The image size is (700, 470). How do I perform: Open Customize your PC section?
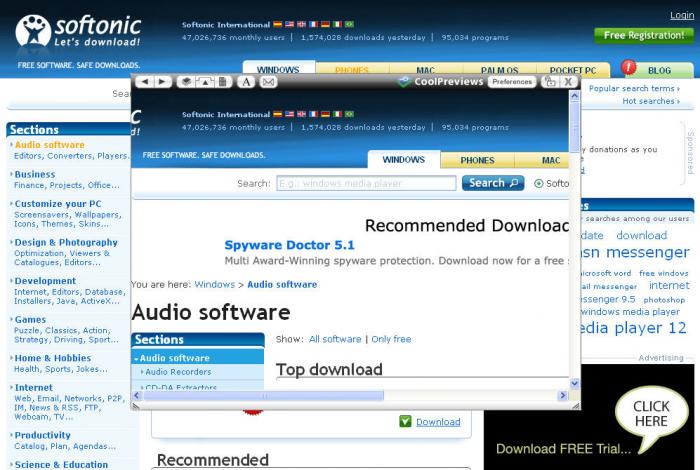coord(58,204)
